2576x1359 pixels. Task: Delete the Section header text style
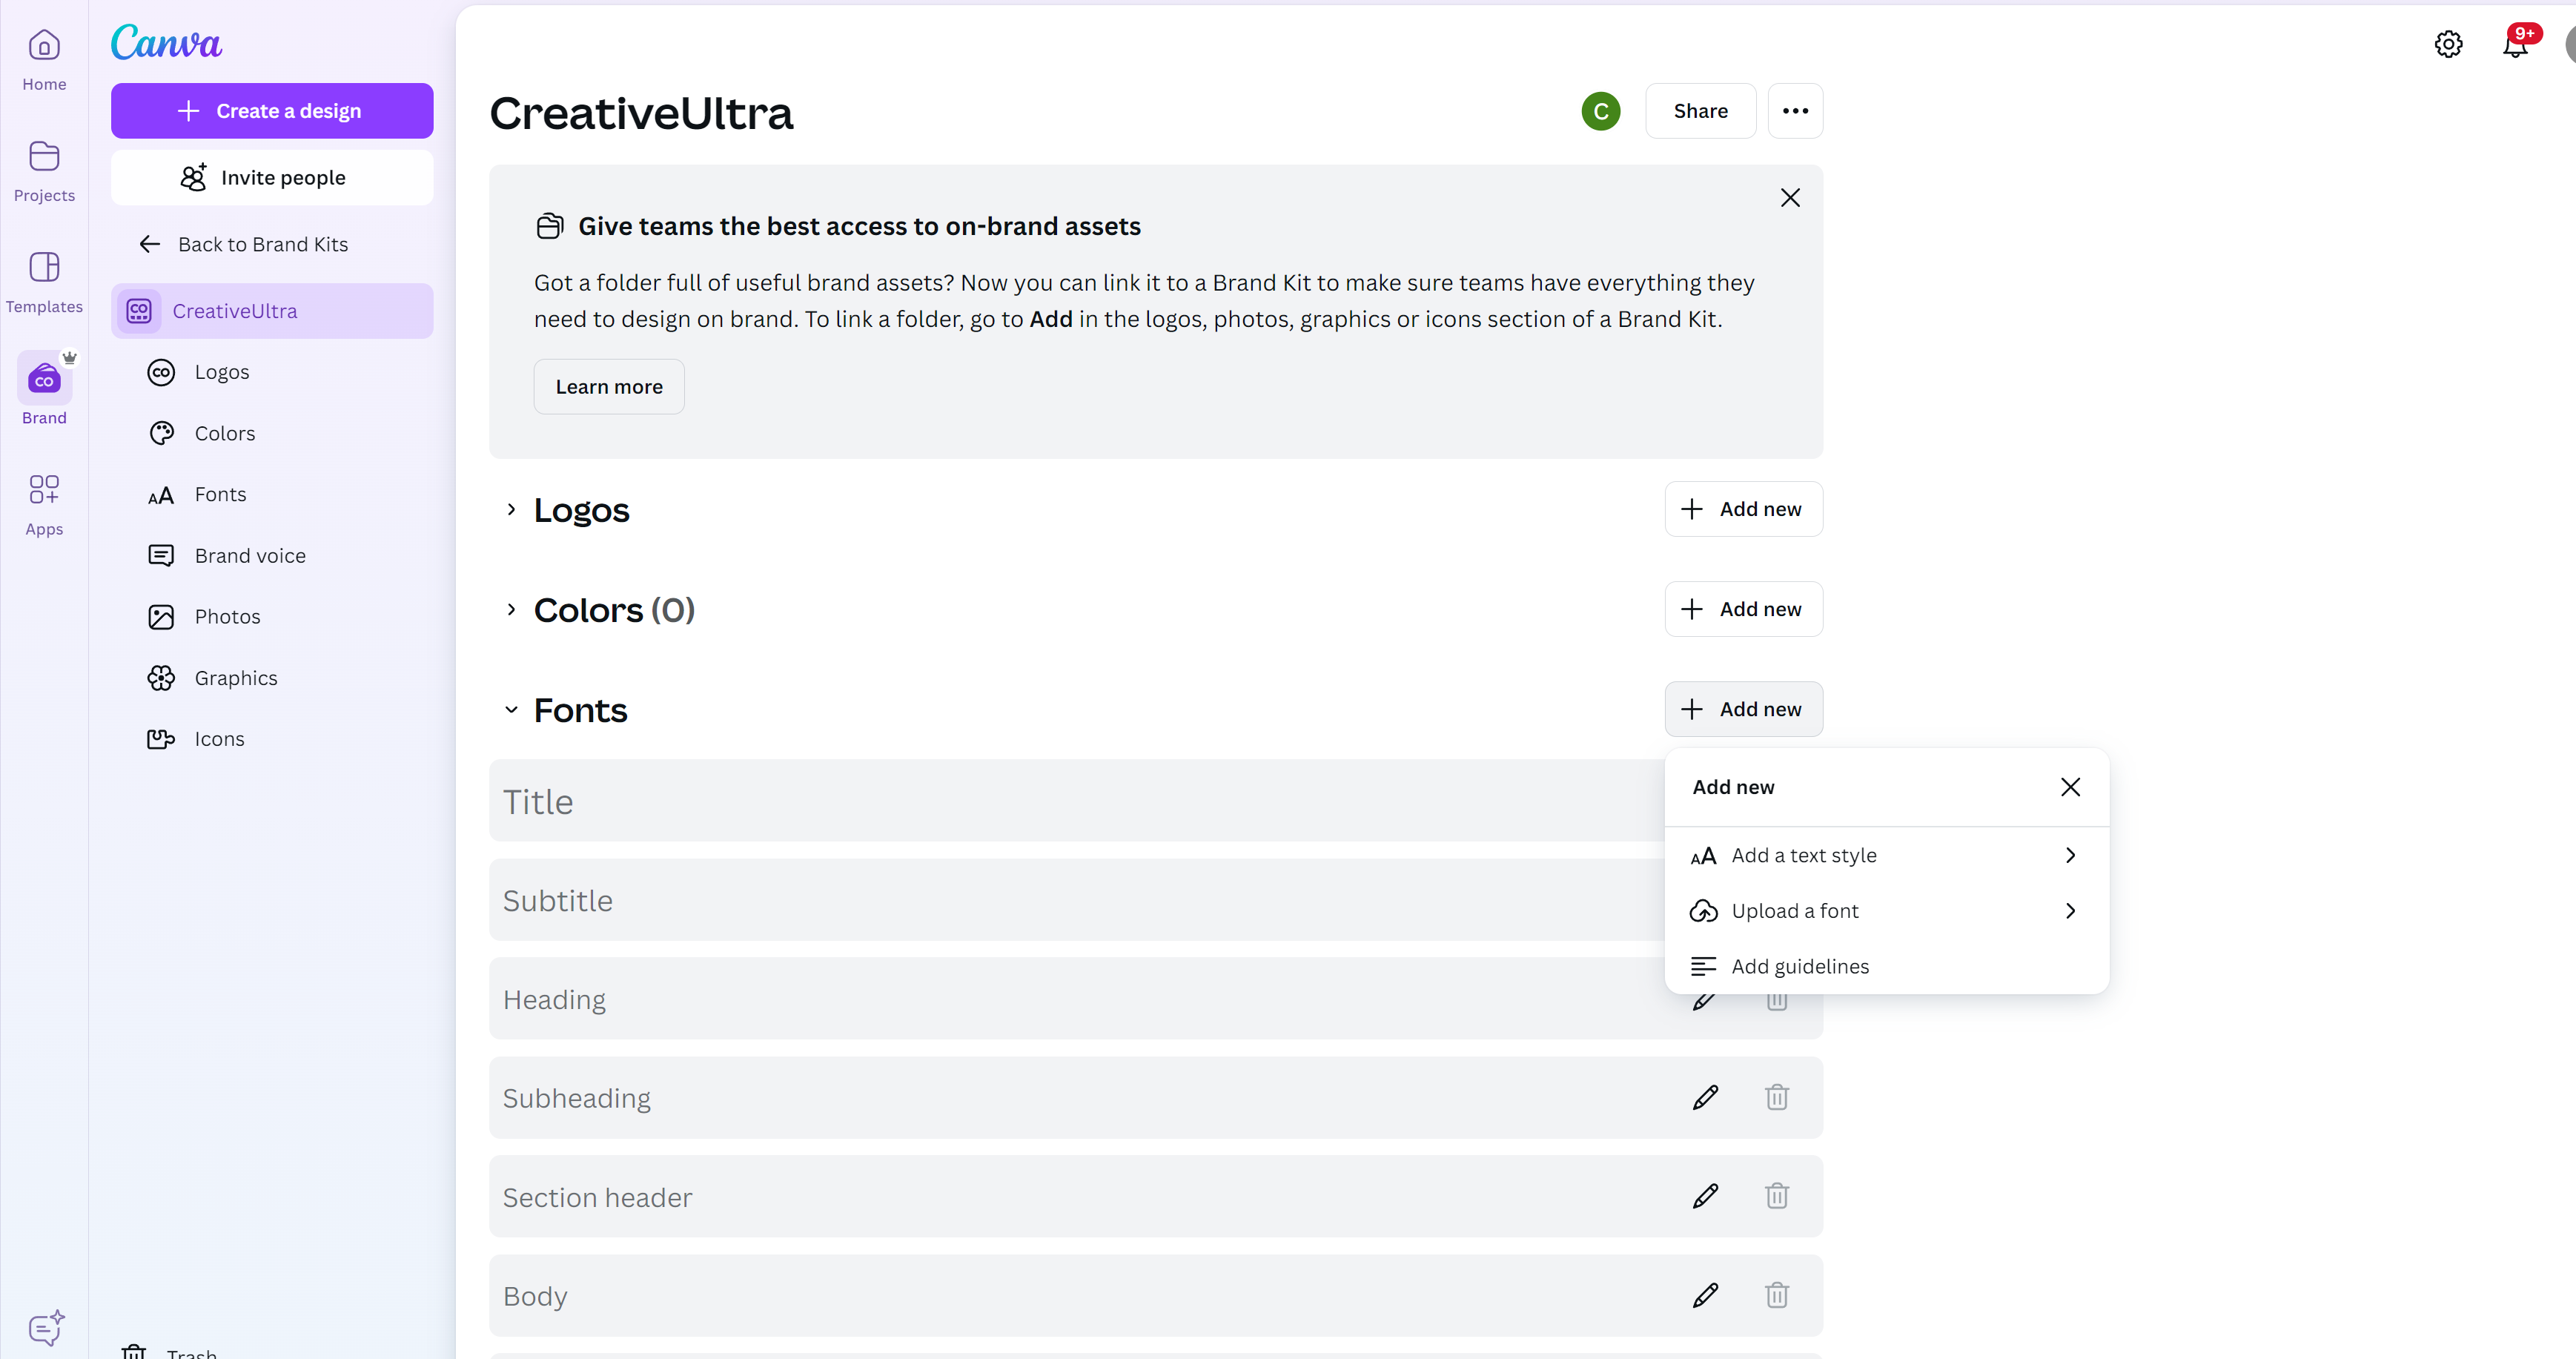coord(1776,1196)
